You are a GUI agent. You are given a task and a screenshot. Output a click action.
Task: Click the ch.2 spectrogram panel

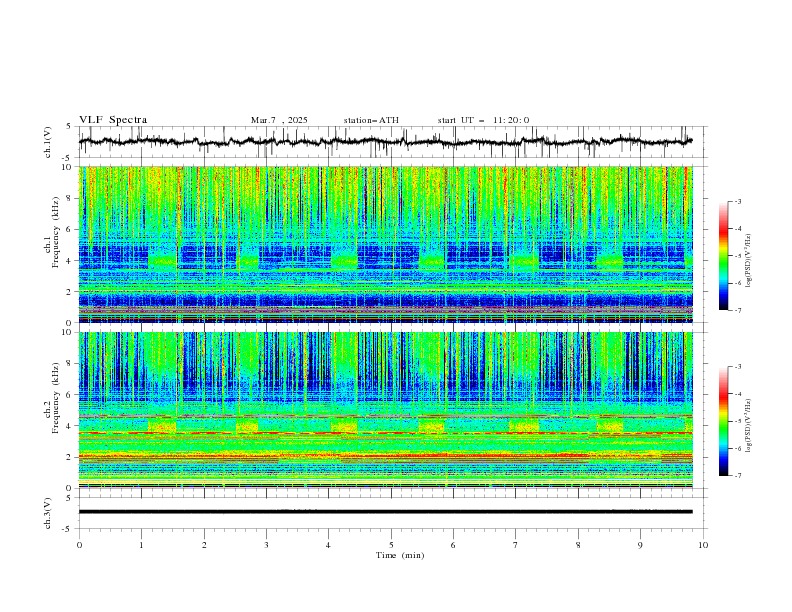click(x=386, y=410)
